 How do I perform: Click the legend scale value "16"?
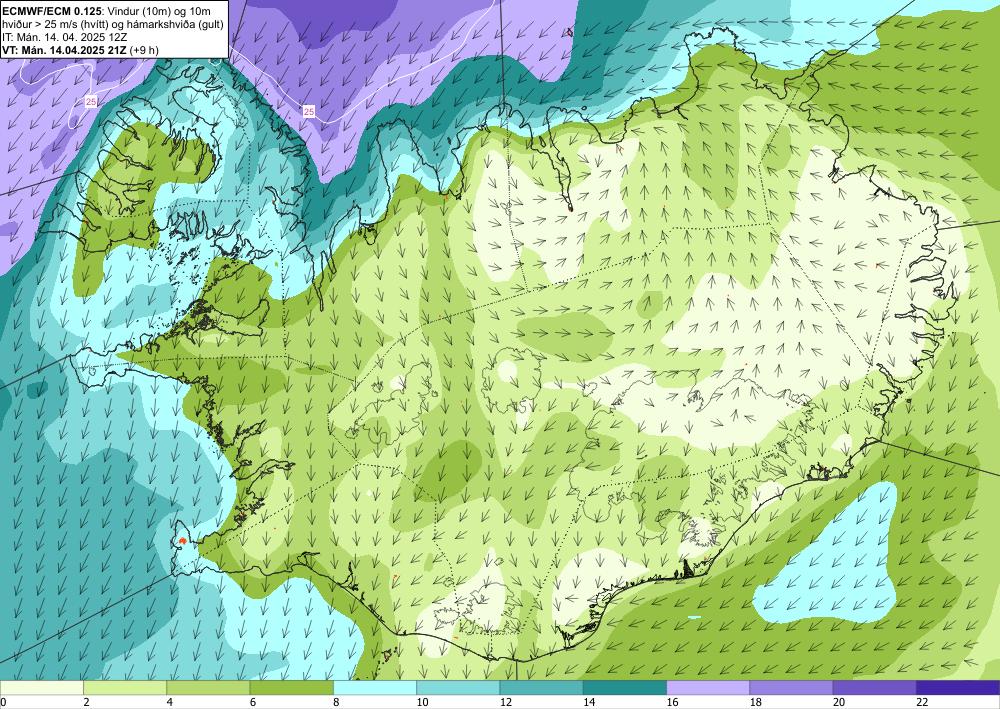click(x=673, y=702)
